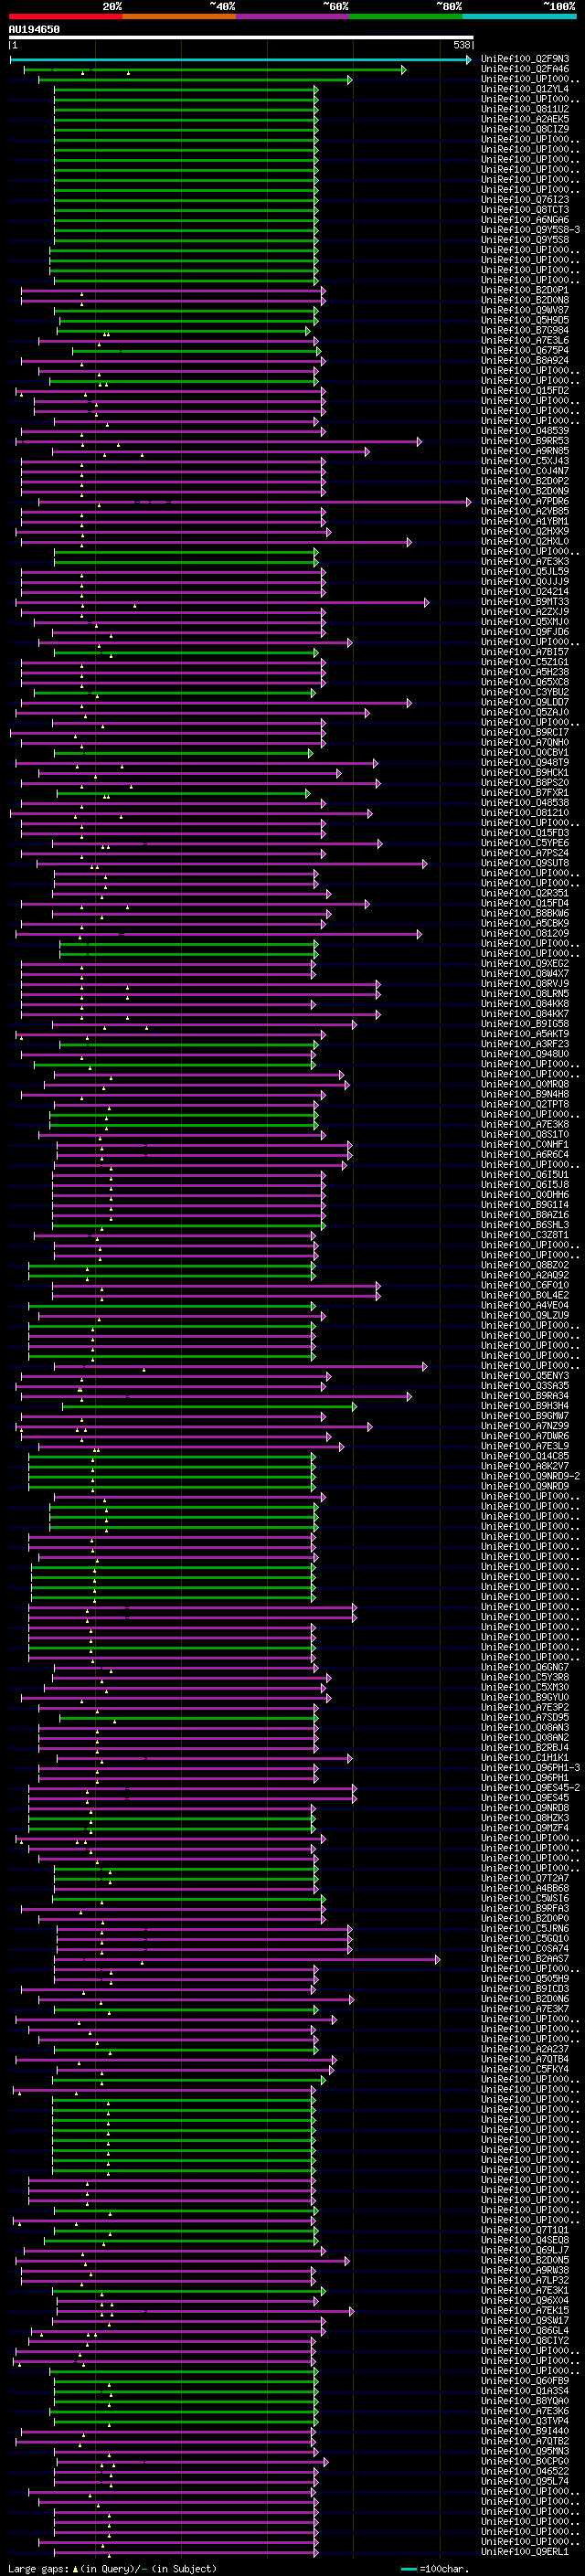
Task: Select hit UniRef100_Q0MRQ8
Action: tap(525, 1085)
